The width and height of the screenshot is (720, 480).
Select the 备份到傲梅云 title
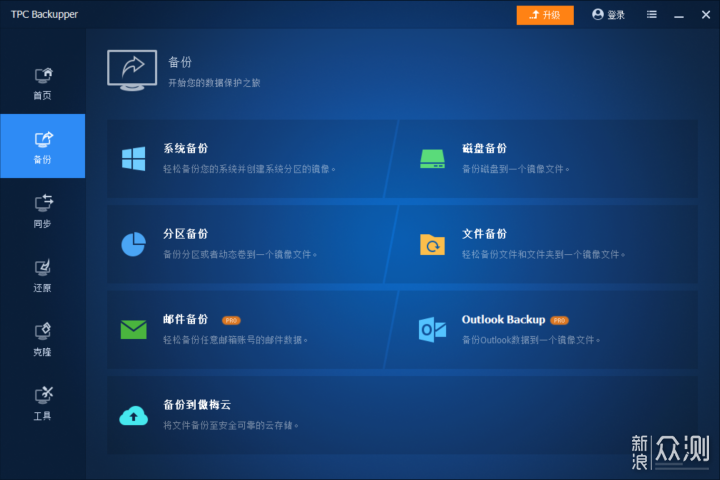197,405
